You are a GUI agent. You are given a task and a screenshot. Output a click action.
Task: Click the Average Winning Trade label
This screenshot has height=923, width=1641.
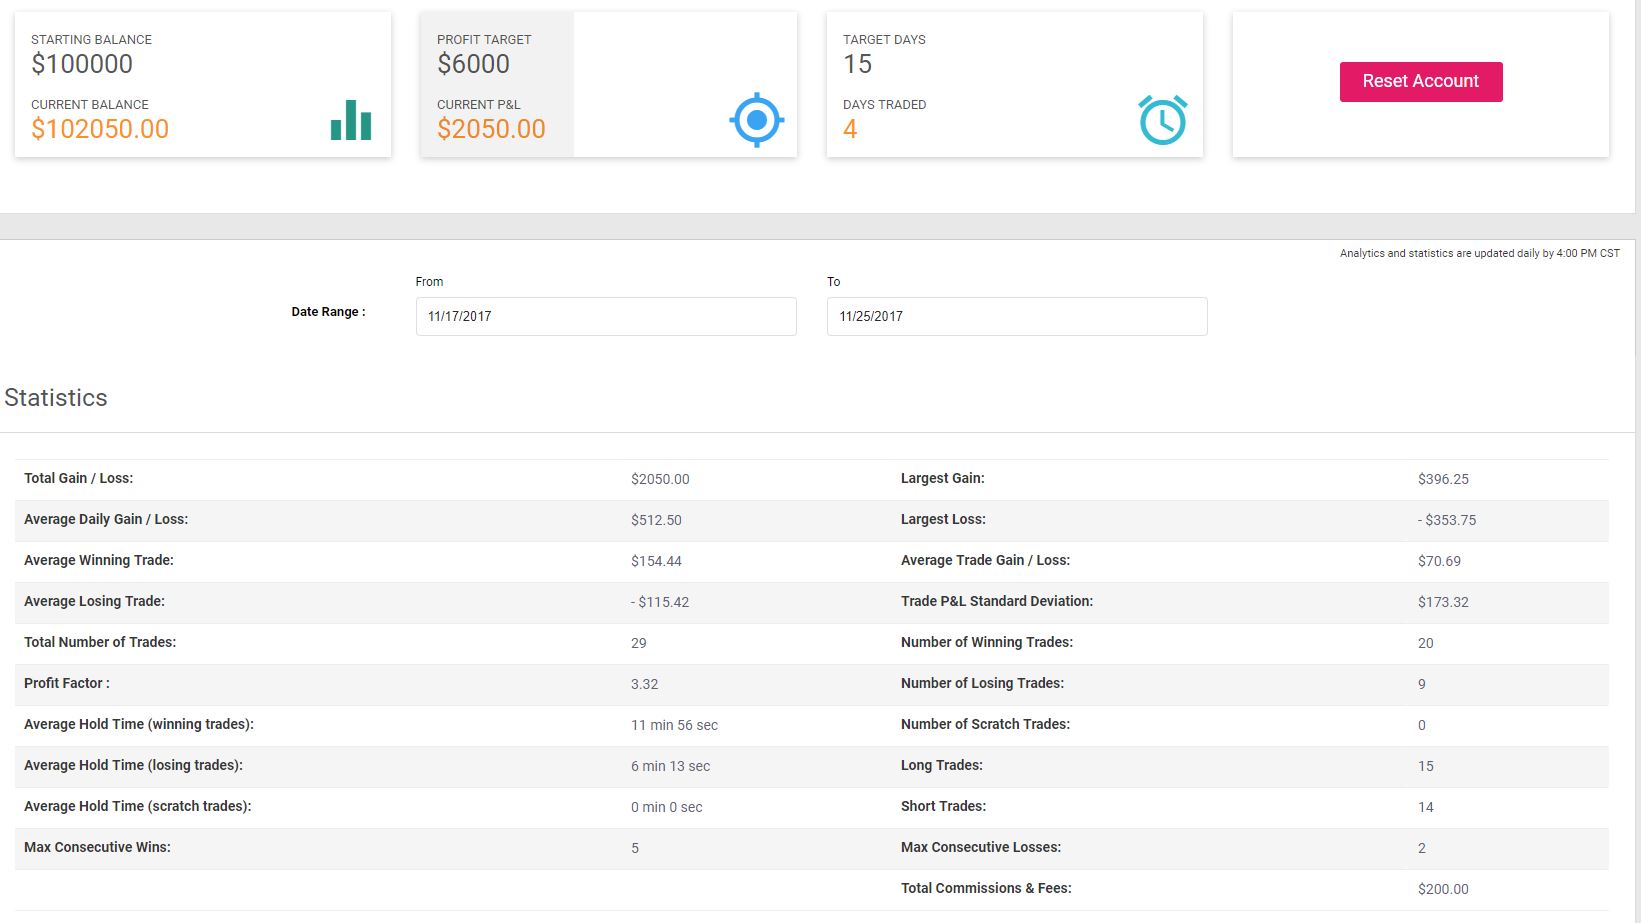point(99,560)
